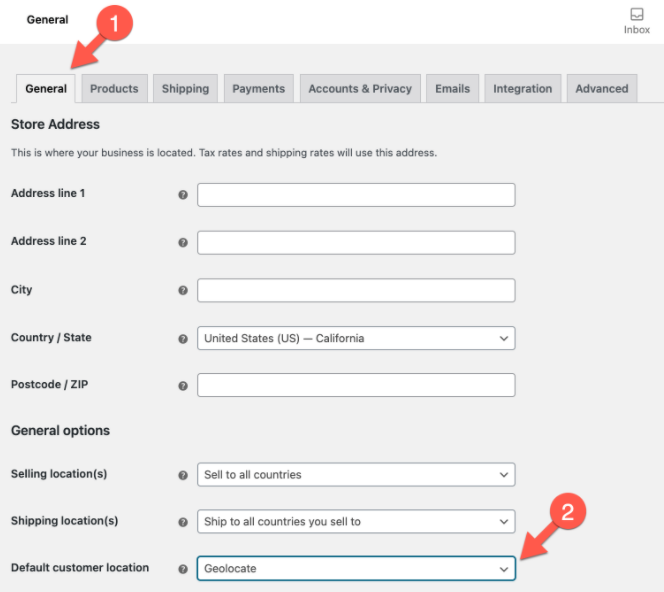The image size is (664, 592).
Task: Switch to the Products tab
Action: [114, 88]
